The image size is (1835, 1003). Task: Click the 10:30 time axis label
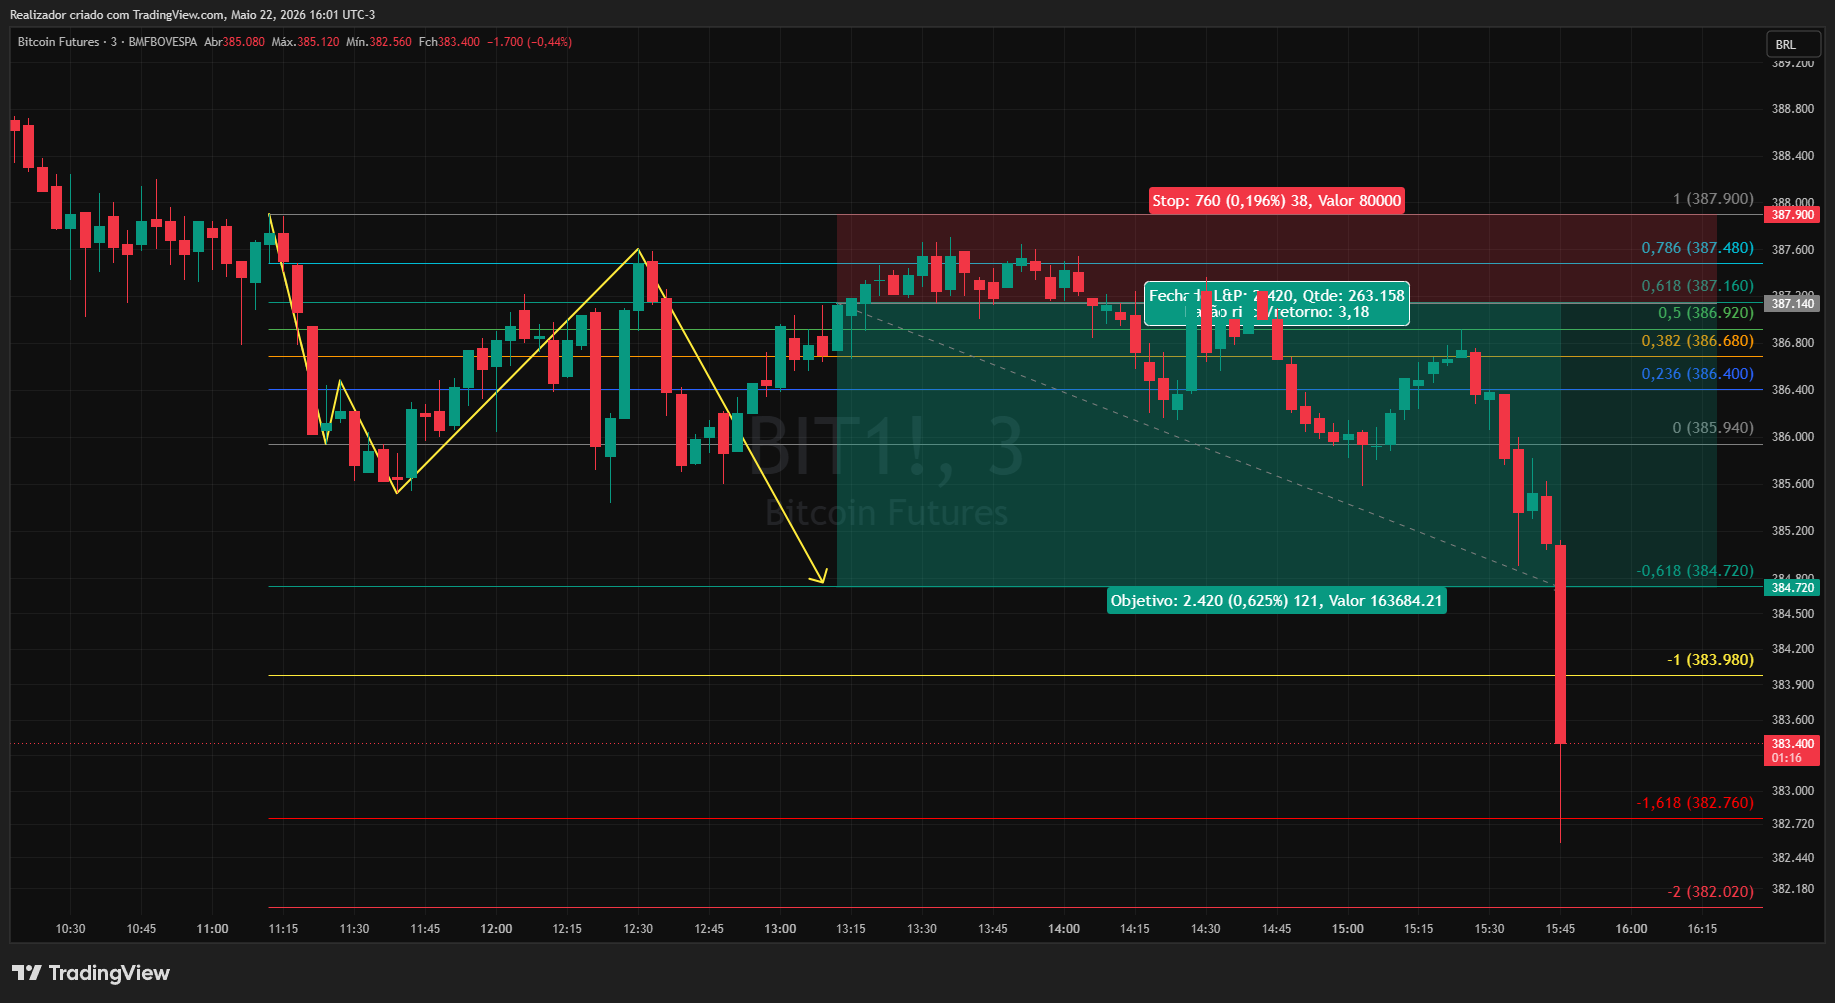click(x=70, y=929)
